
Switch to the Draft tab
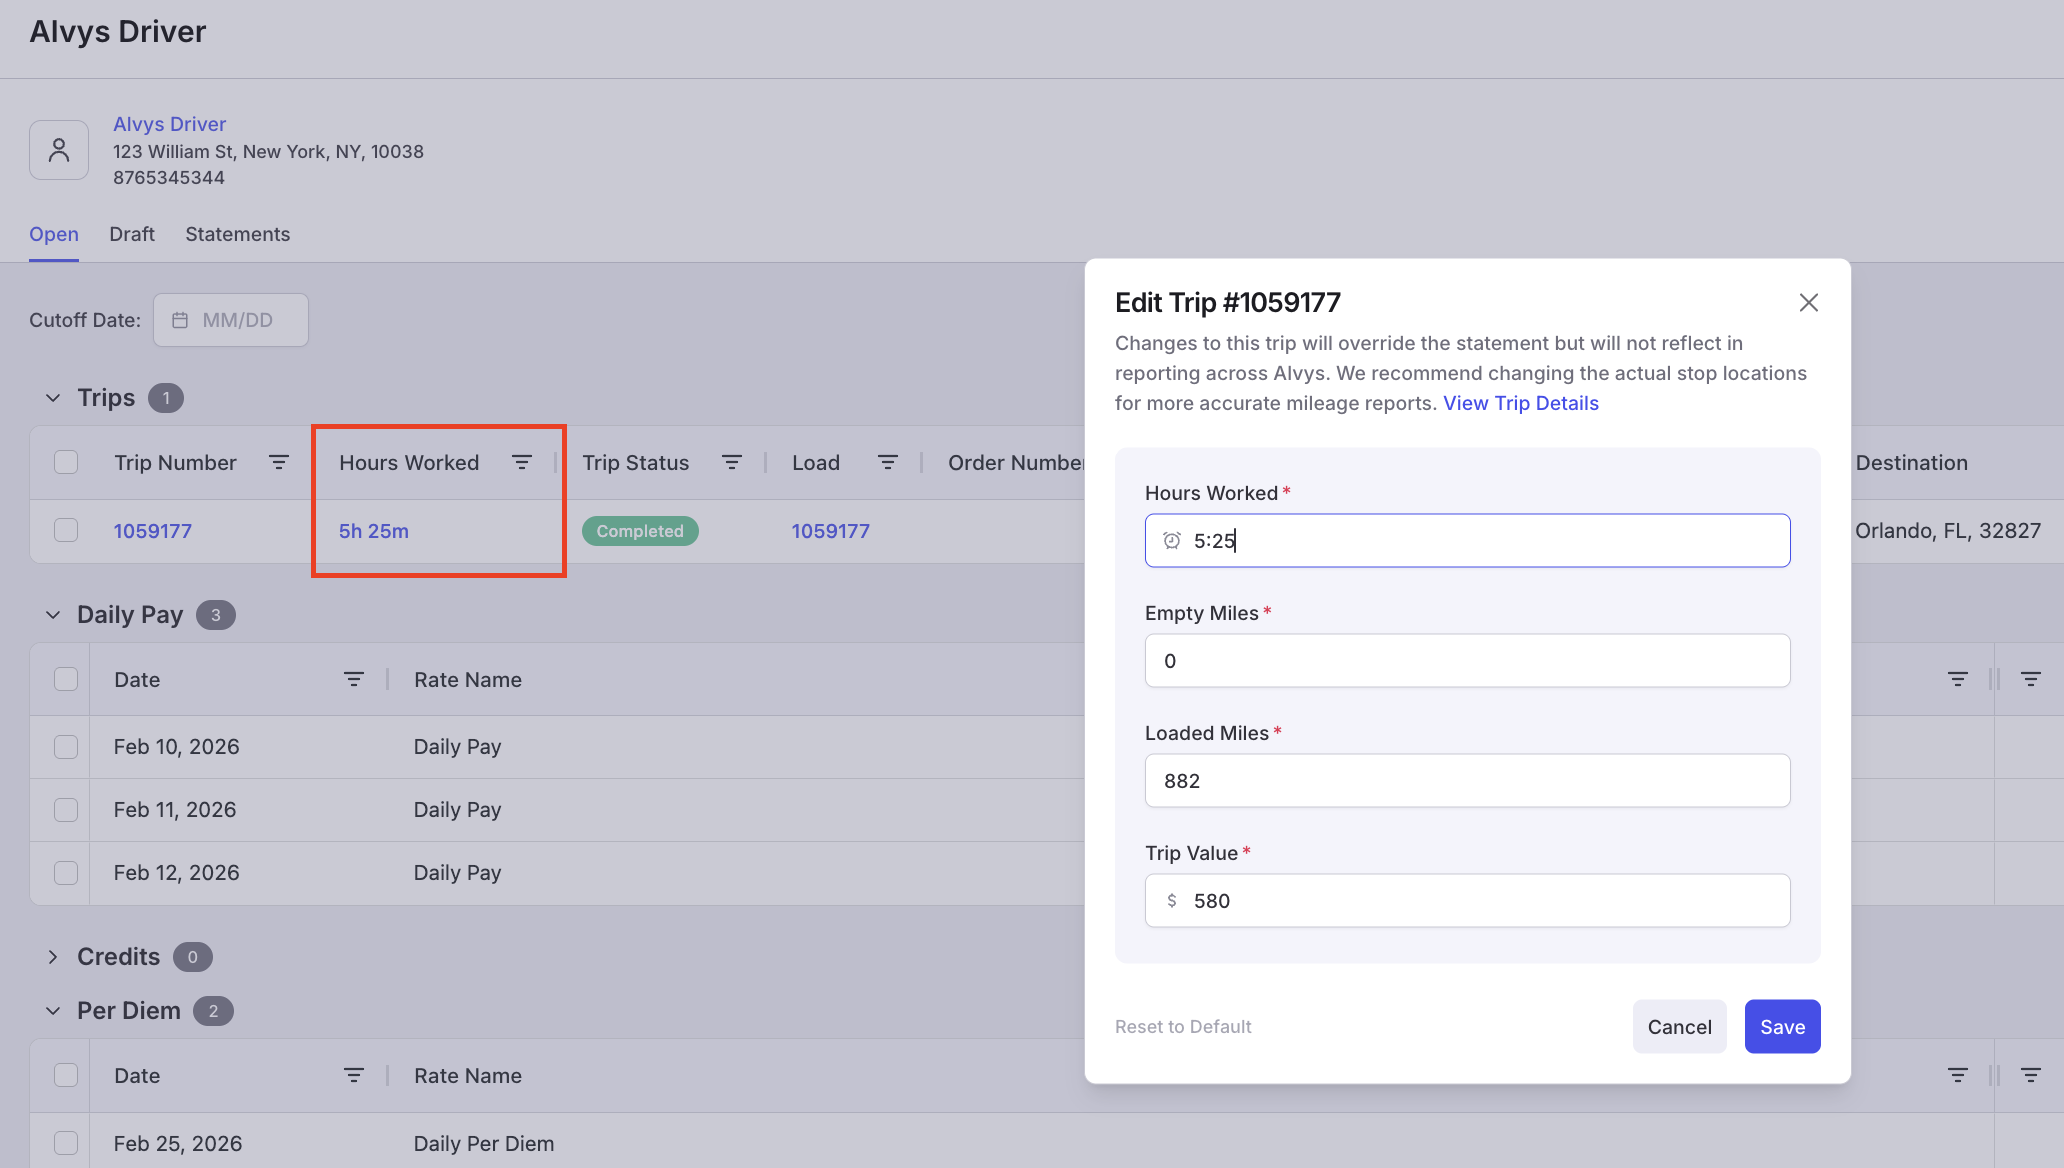[132, 234]
